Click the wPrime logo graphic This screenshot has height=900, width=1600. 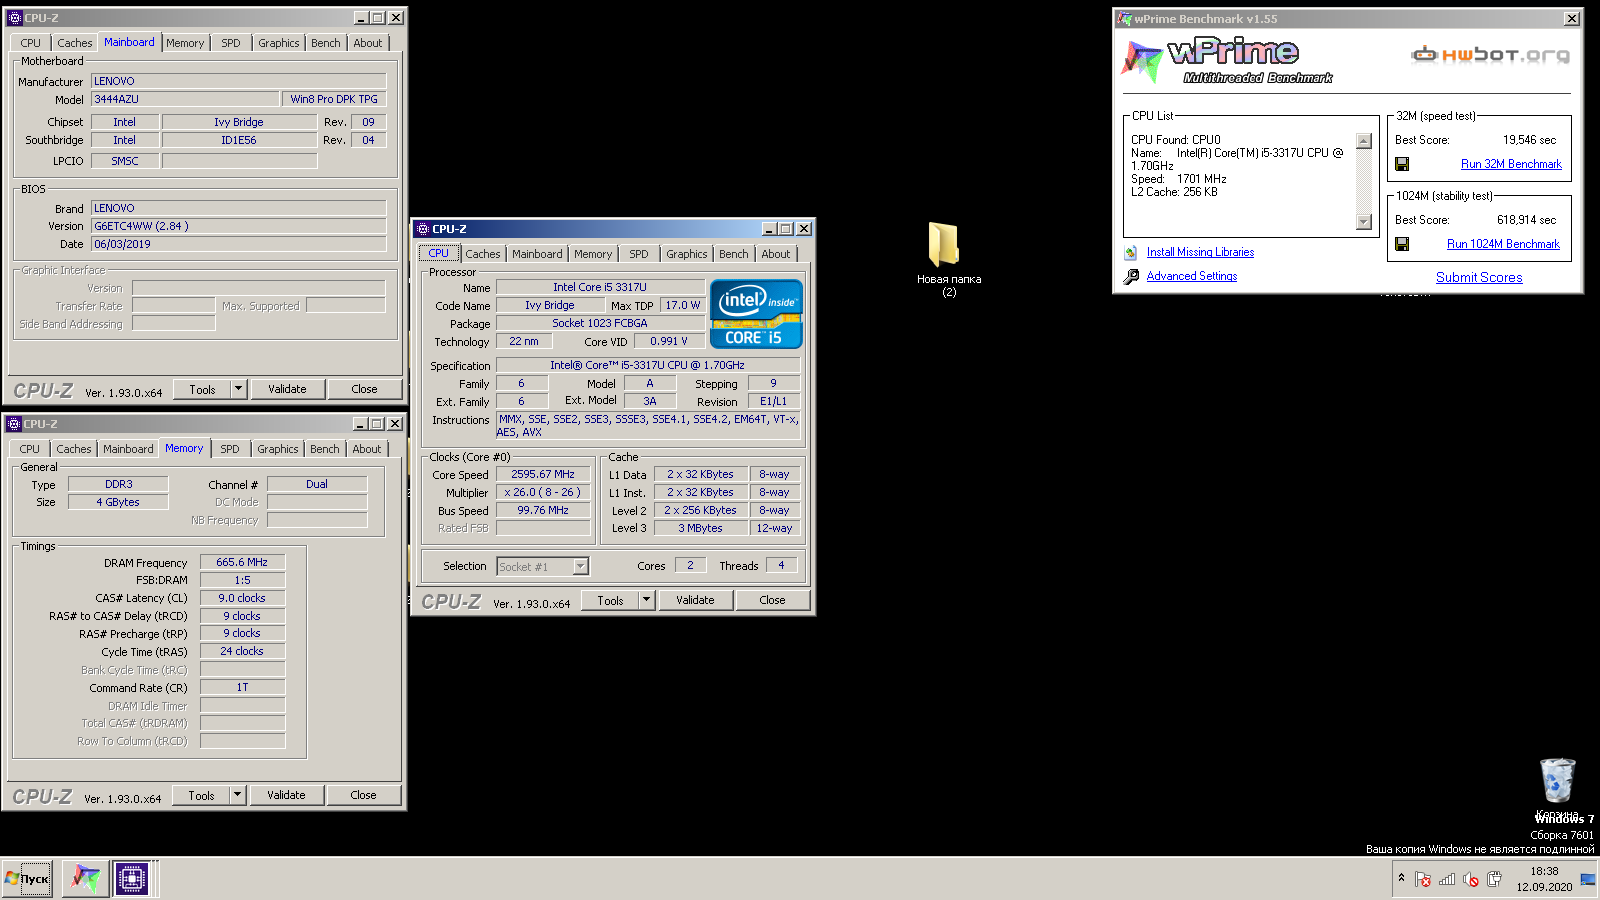tap(1228, 62)
